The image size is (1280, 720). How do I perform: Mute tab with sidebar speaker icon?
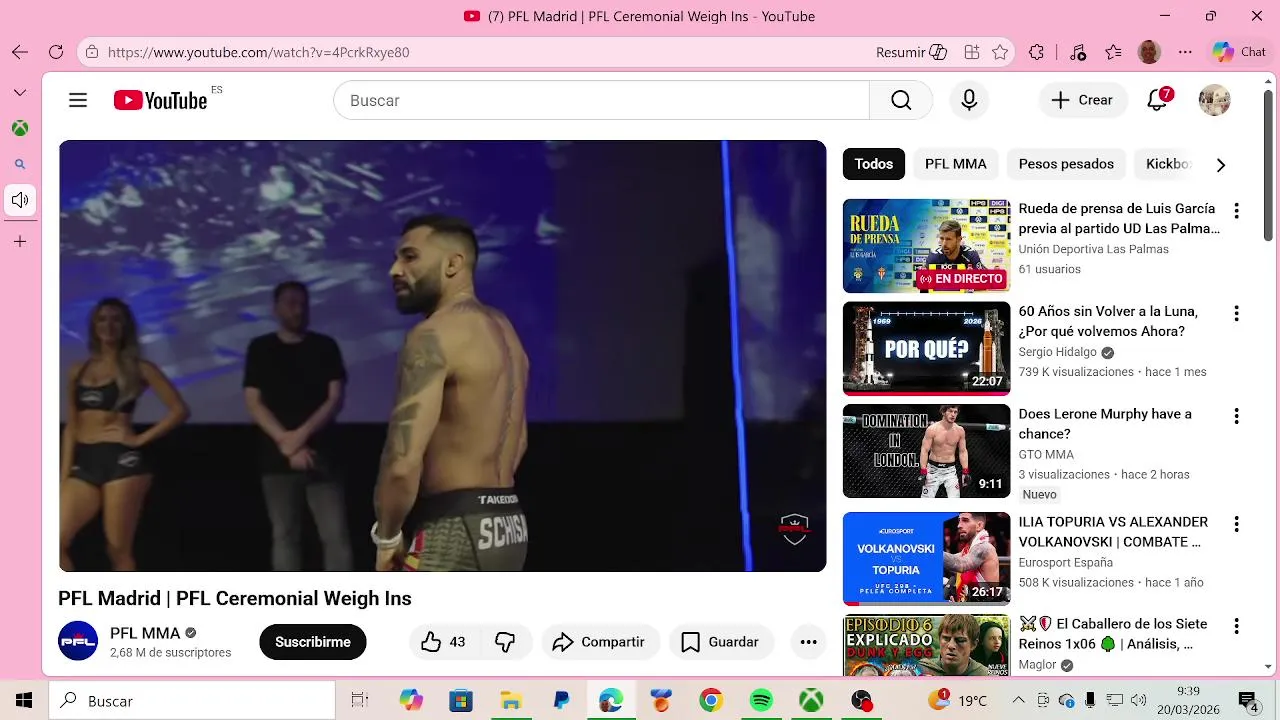point(20,200)
